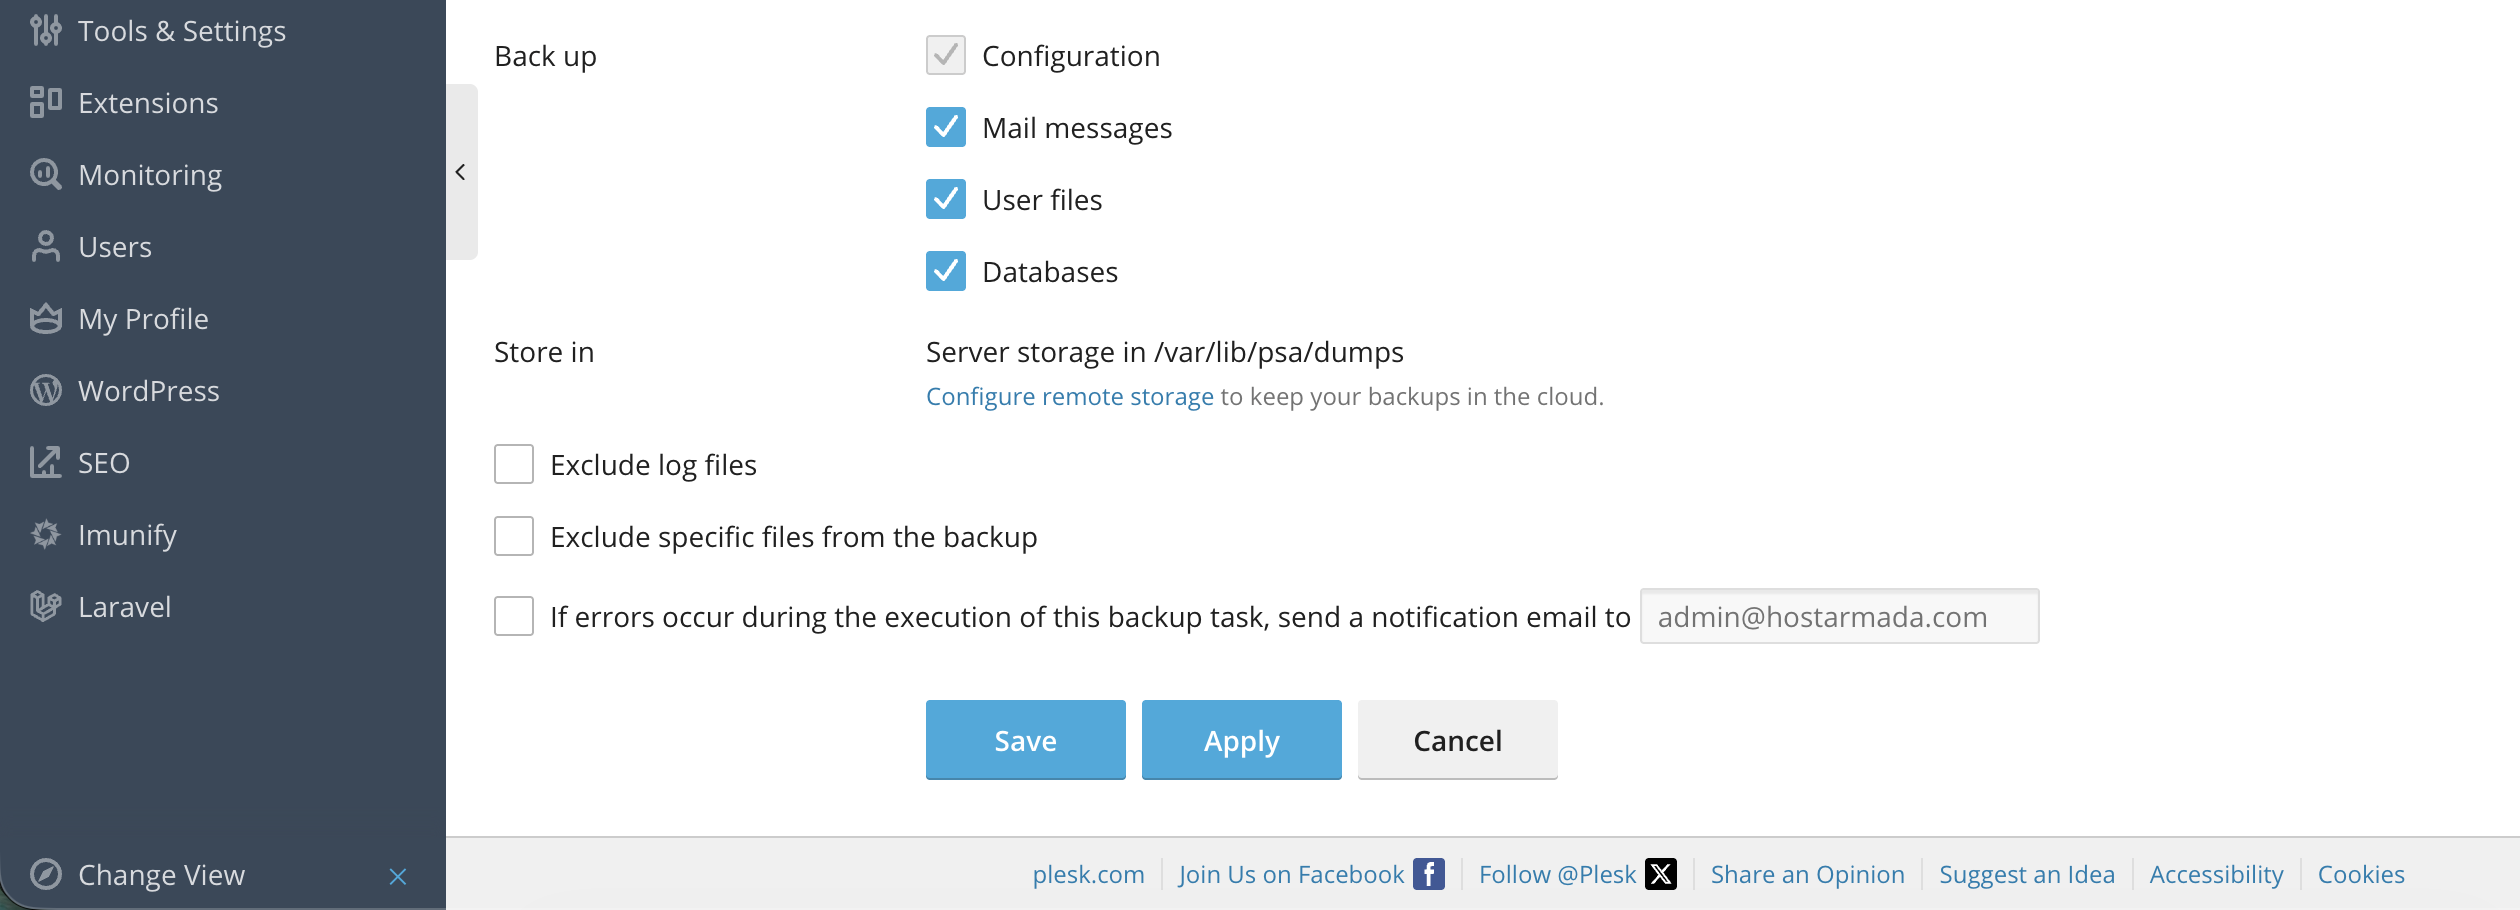Click the Save button
Image resolution: width=2520 pixels, height=910 pixels.
point(1026,740)
